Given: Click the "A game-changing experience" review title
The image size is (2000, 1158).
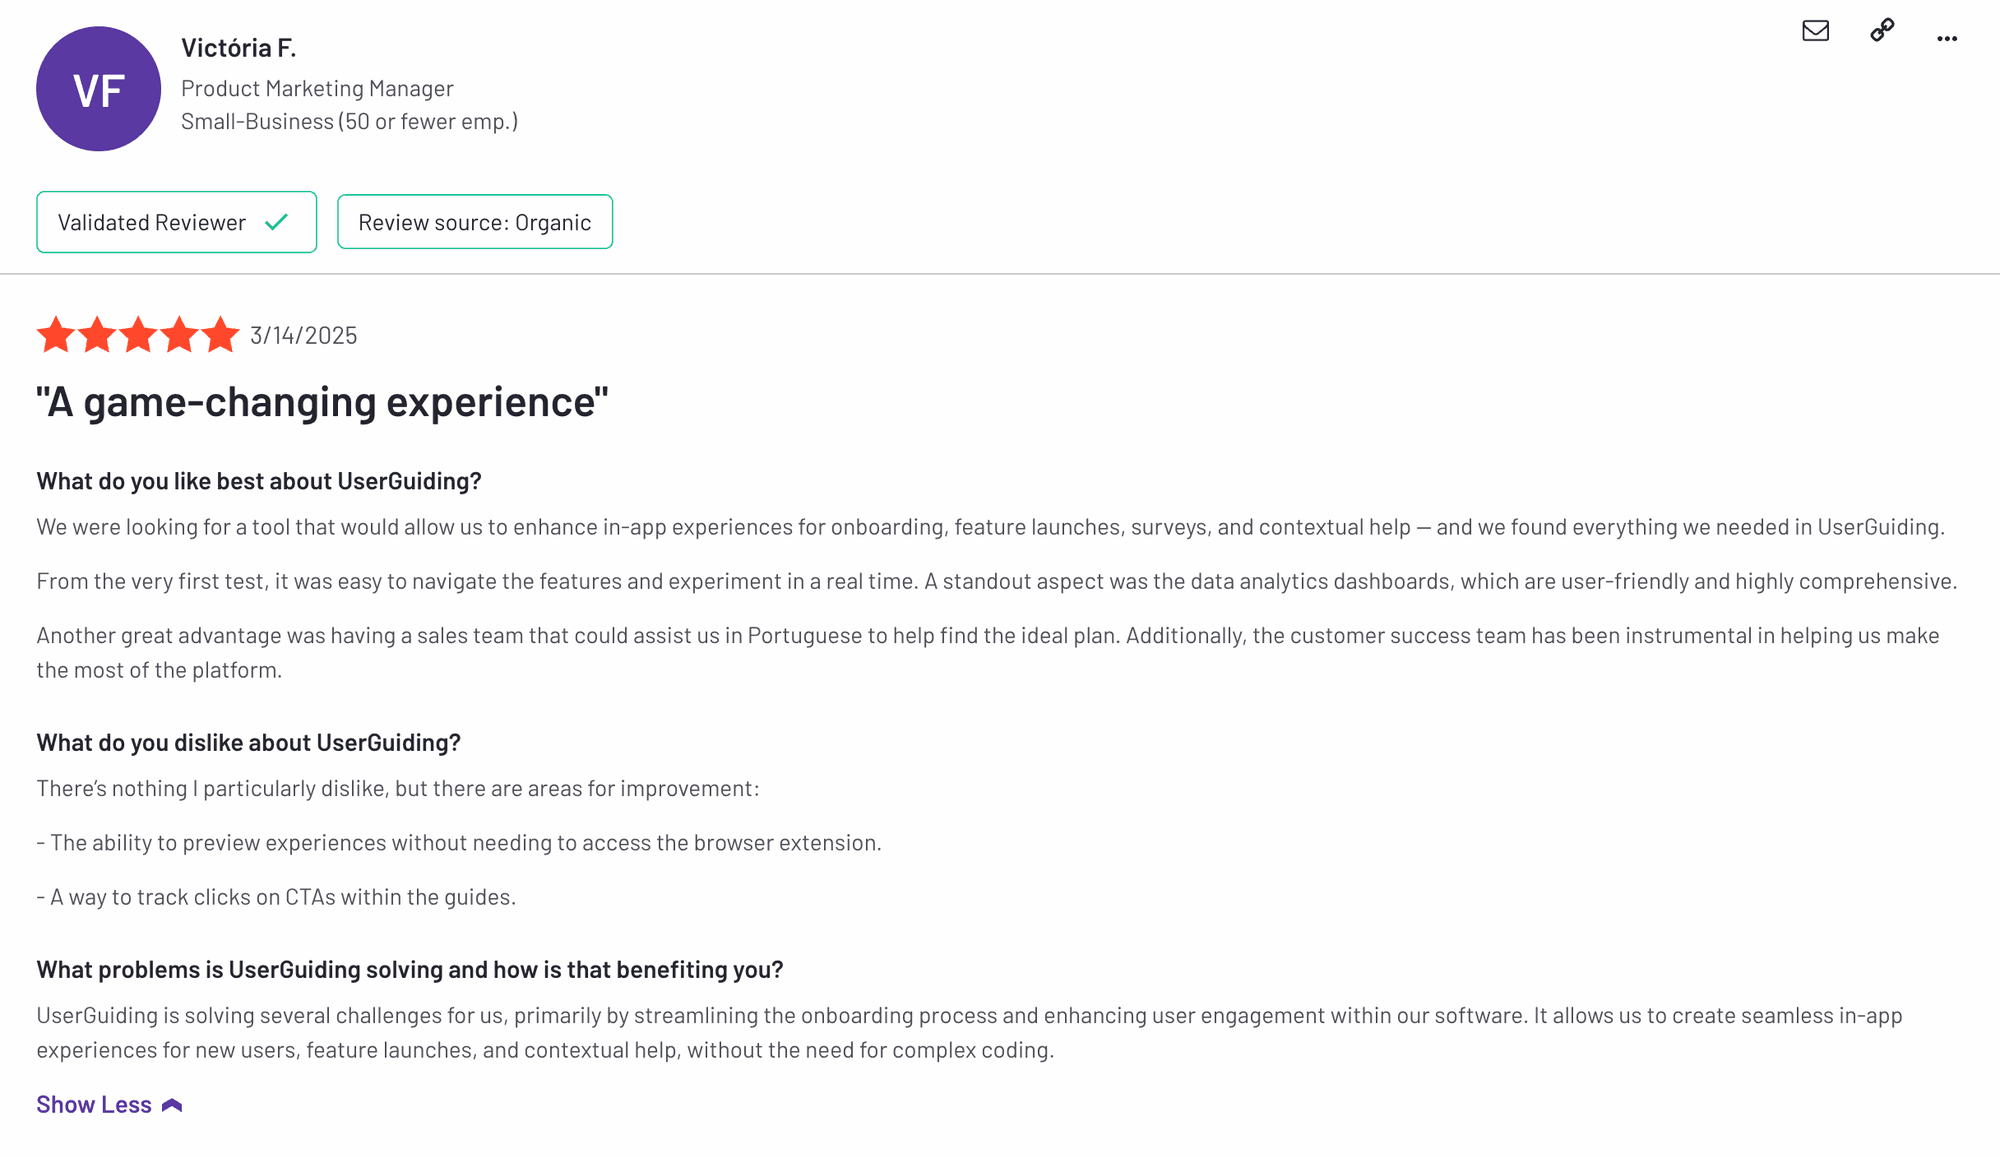Looking at the screenshot, I should click(322, 402).
